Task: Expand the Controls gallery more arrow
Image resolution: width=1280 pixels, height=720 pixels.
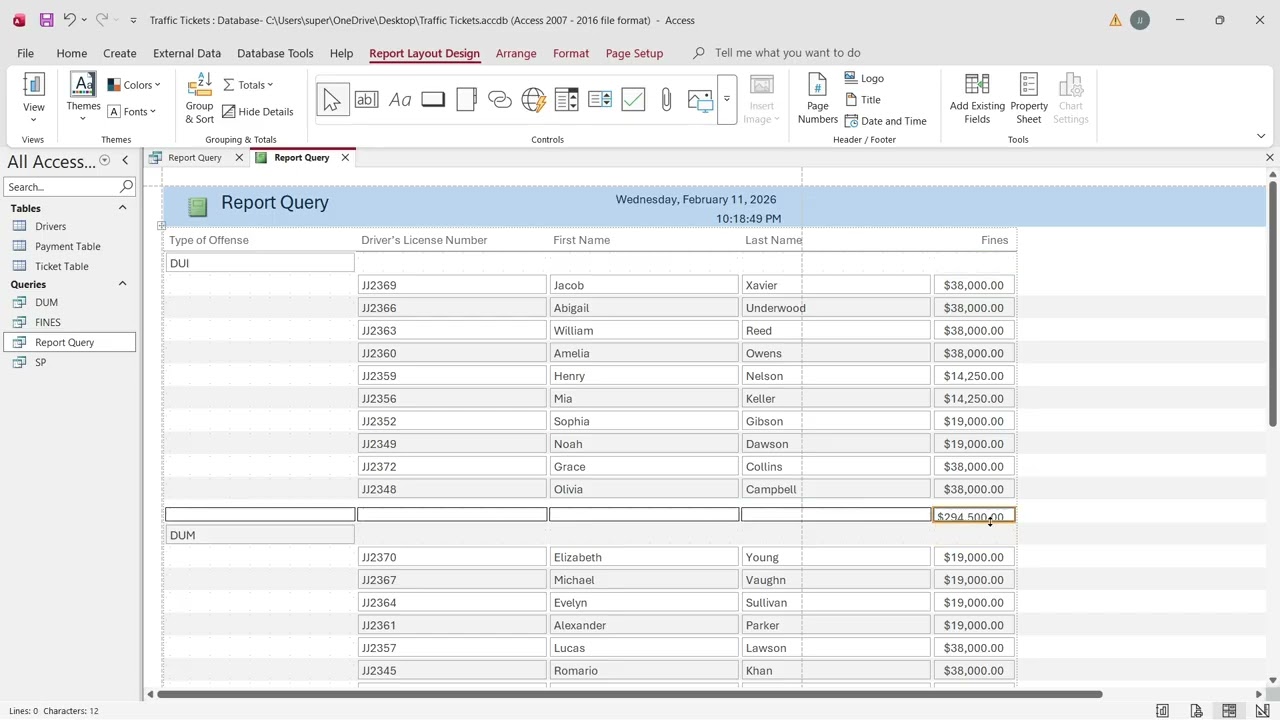Action: (x=727, y=100)
